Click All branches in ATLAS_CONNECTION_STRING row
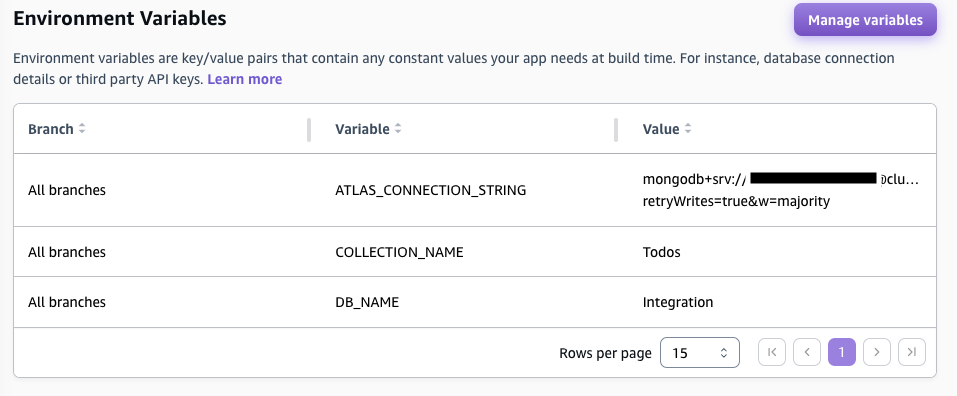The image size is (957, 396). tap(67, 190)
